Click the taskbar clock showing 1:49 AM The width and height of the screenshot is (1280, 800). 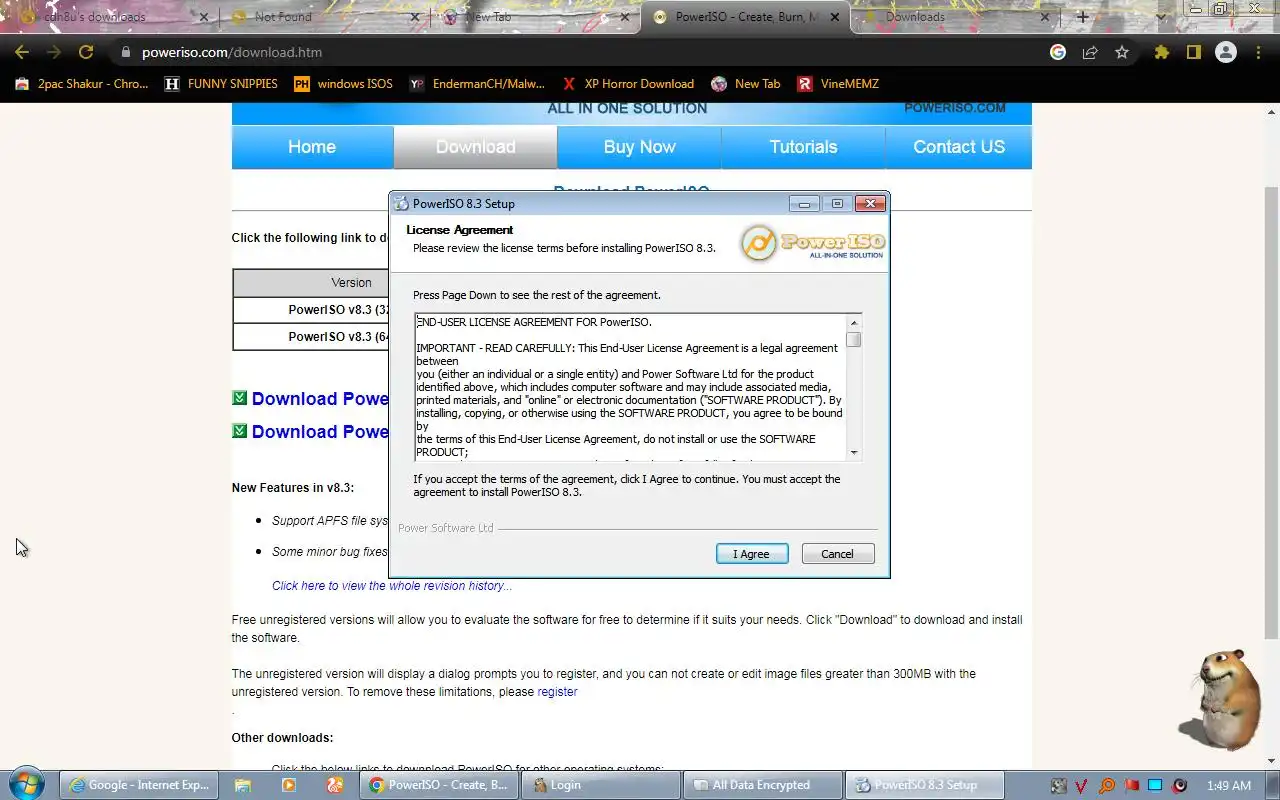pyautogui.click(x=1229, y=786)
